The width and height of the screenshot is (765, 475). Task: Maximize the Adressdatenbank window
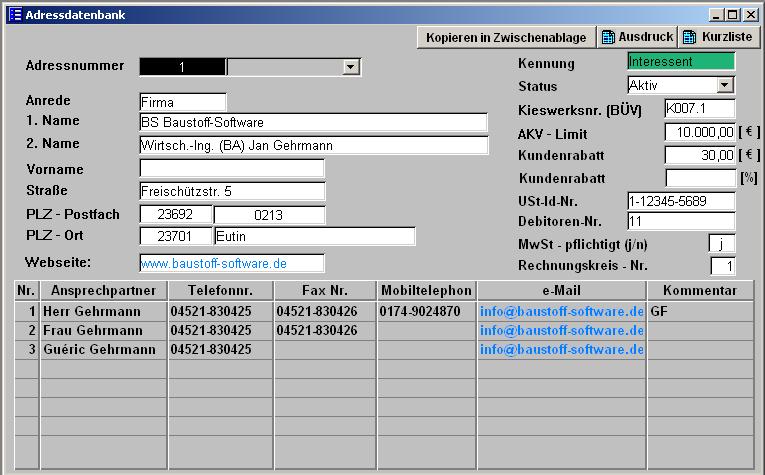coord(734,14)
